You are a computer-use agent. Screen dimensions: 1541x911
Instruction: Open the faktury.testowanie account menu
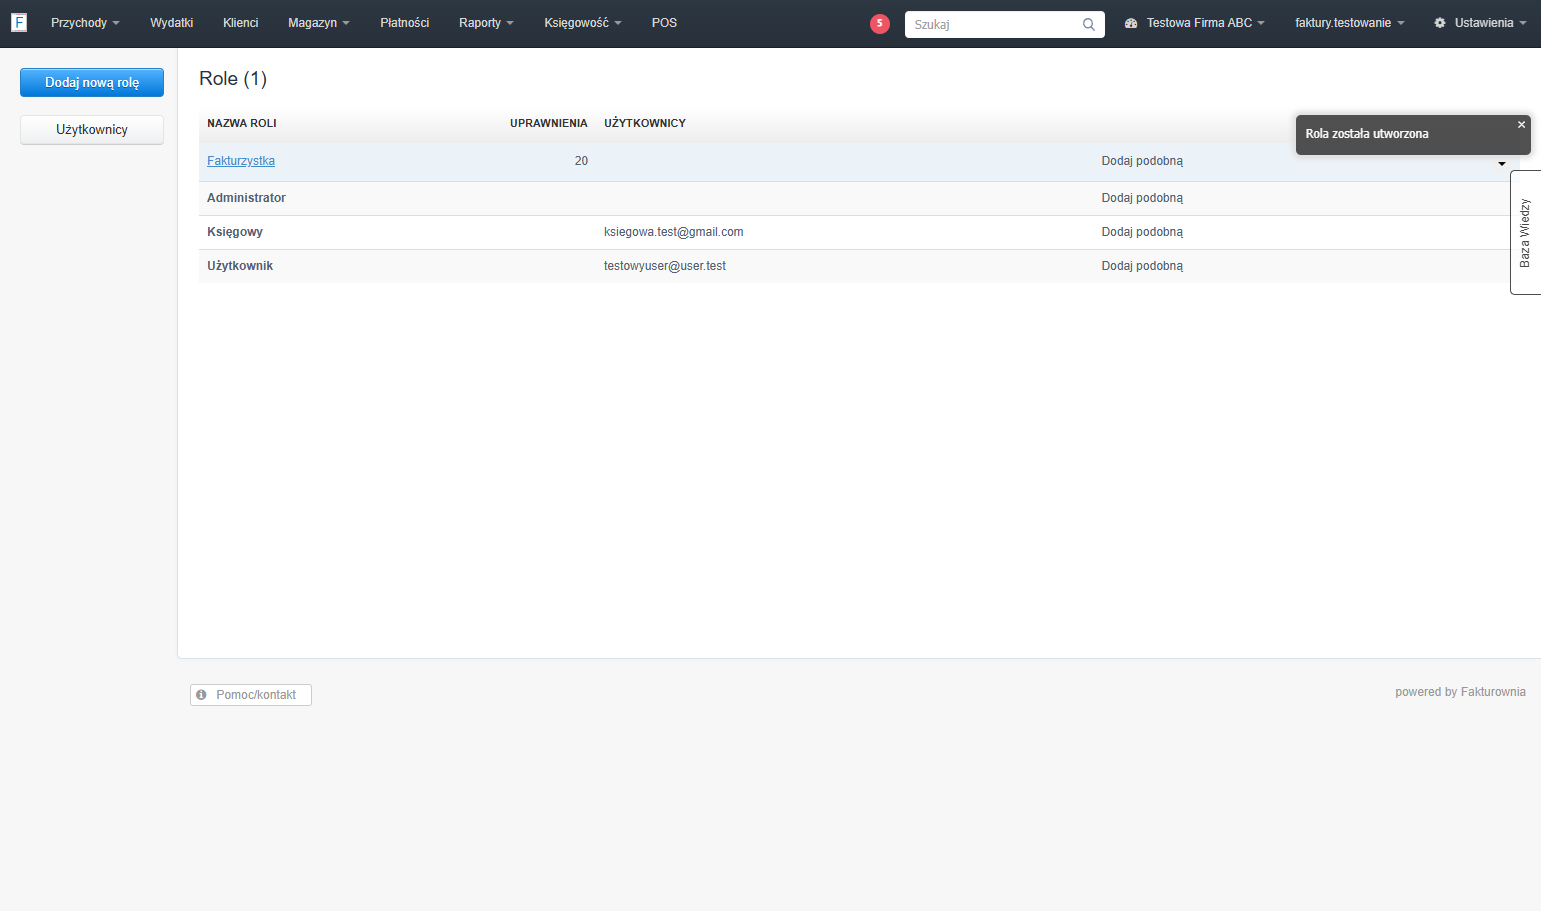1349,23
